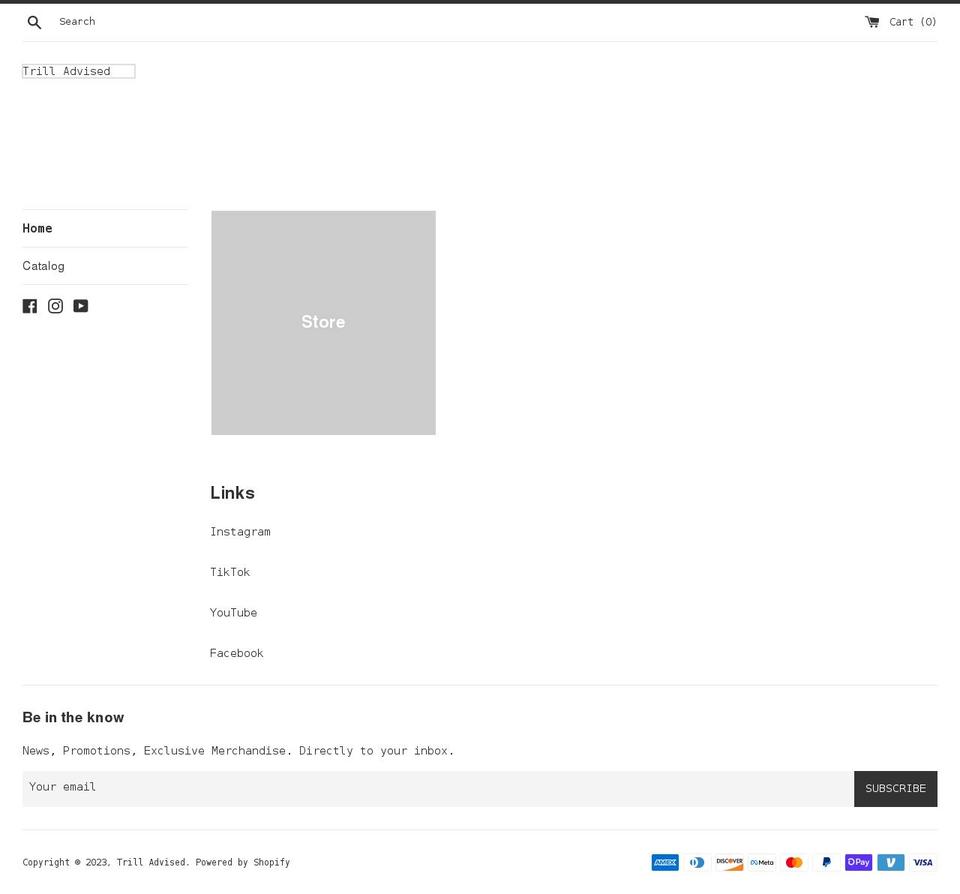The height and width of the screenshot is (894, 960).
Task: Click the Trill Advised footer link
Action: tap(152, 862)
